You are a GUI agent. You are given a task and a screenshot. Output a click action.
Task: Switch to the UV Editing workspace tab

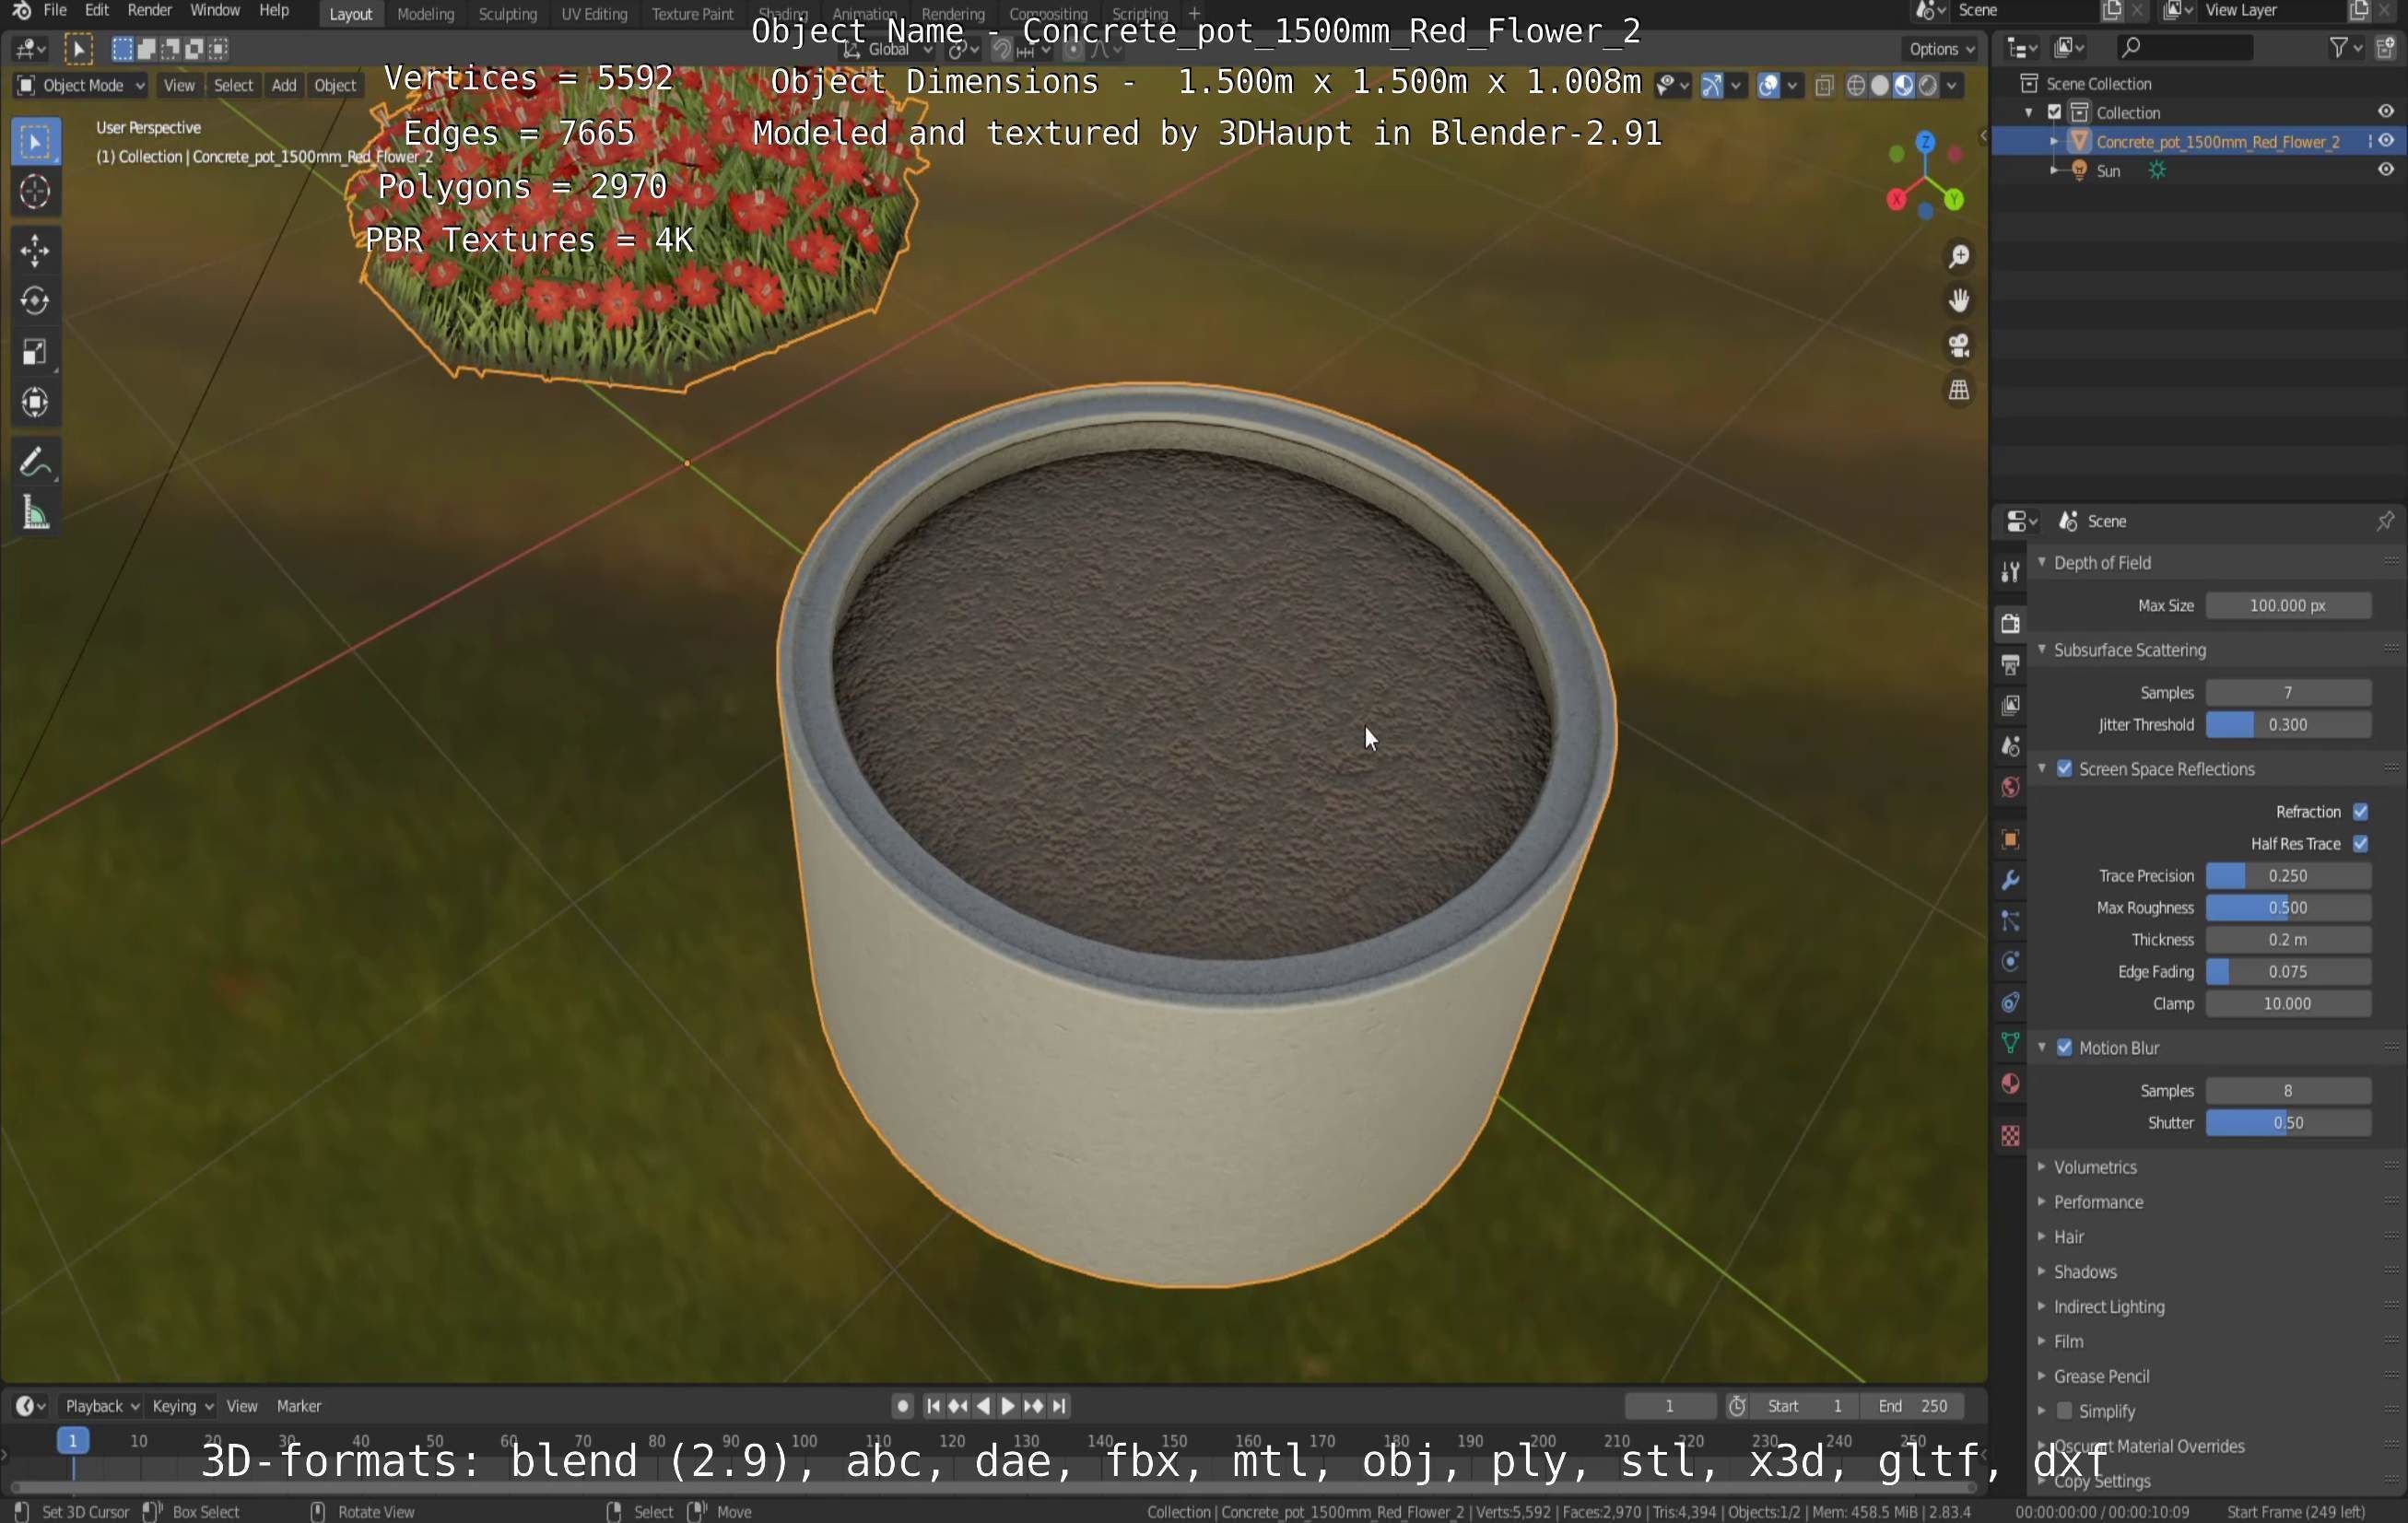click(x=594, y=14)
